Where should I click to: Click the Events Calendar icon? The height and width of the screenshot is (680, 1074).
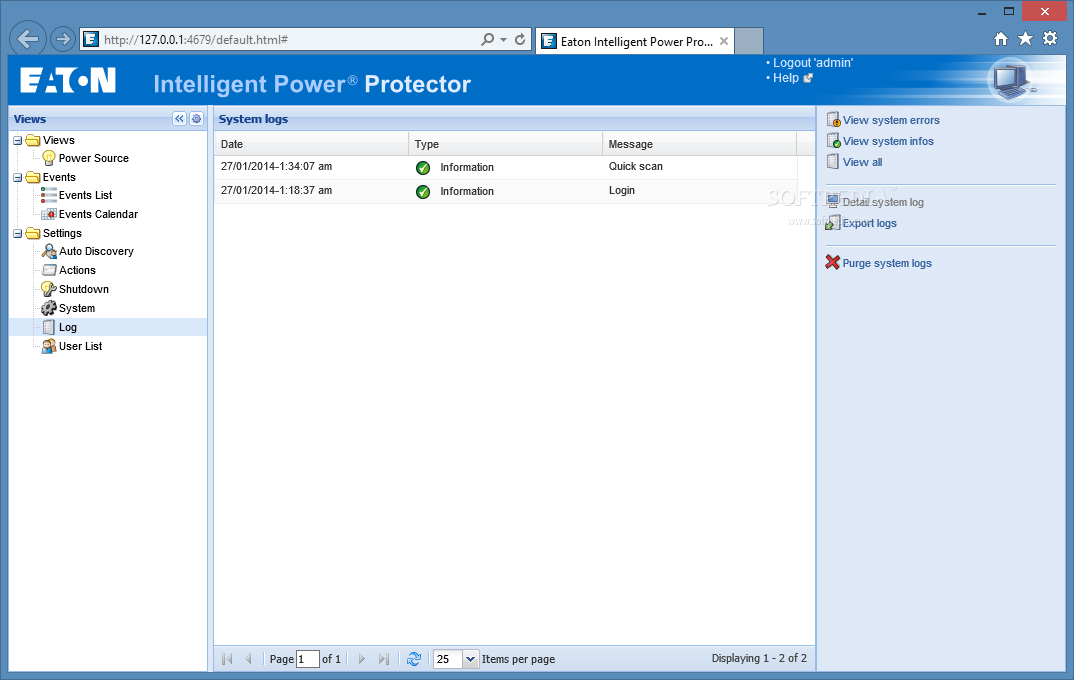tap(49, 214)
